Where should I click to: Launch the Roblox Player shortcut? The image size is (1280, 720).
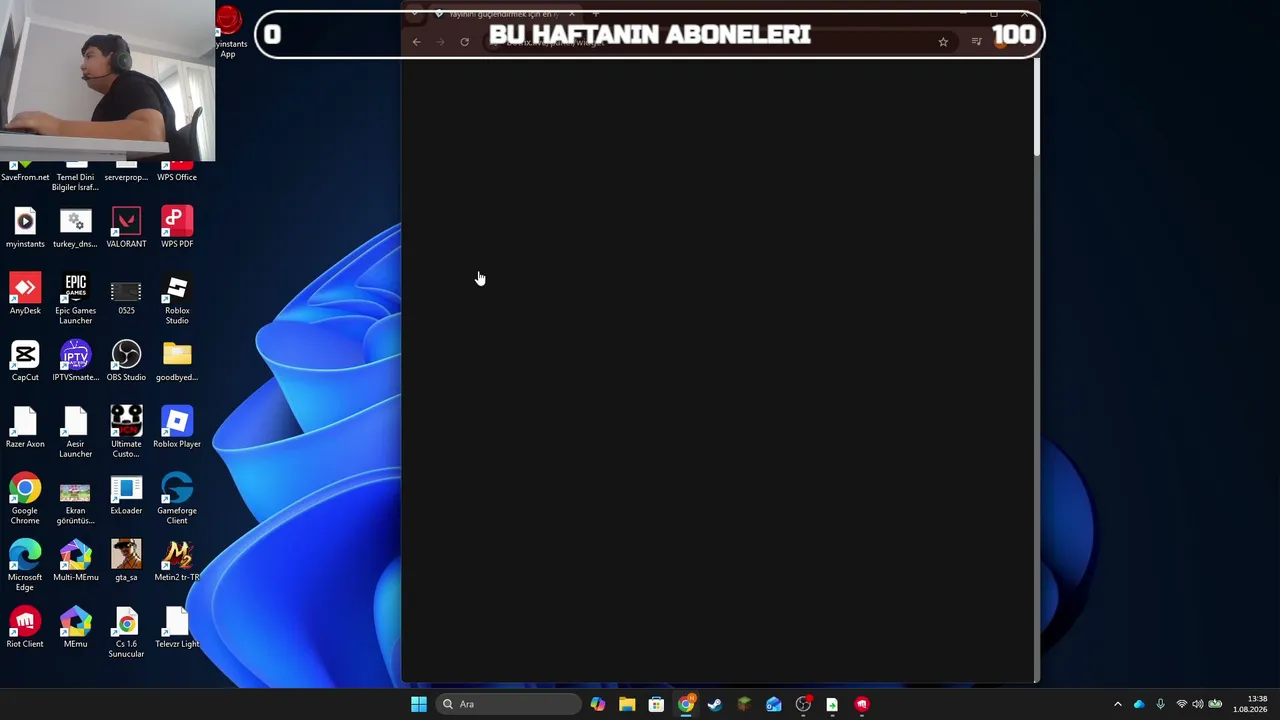[x=177, y=428]
